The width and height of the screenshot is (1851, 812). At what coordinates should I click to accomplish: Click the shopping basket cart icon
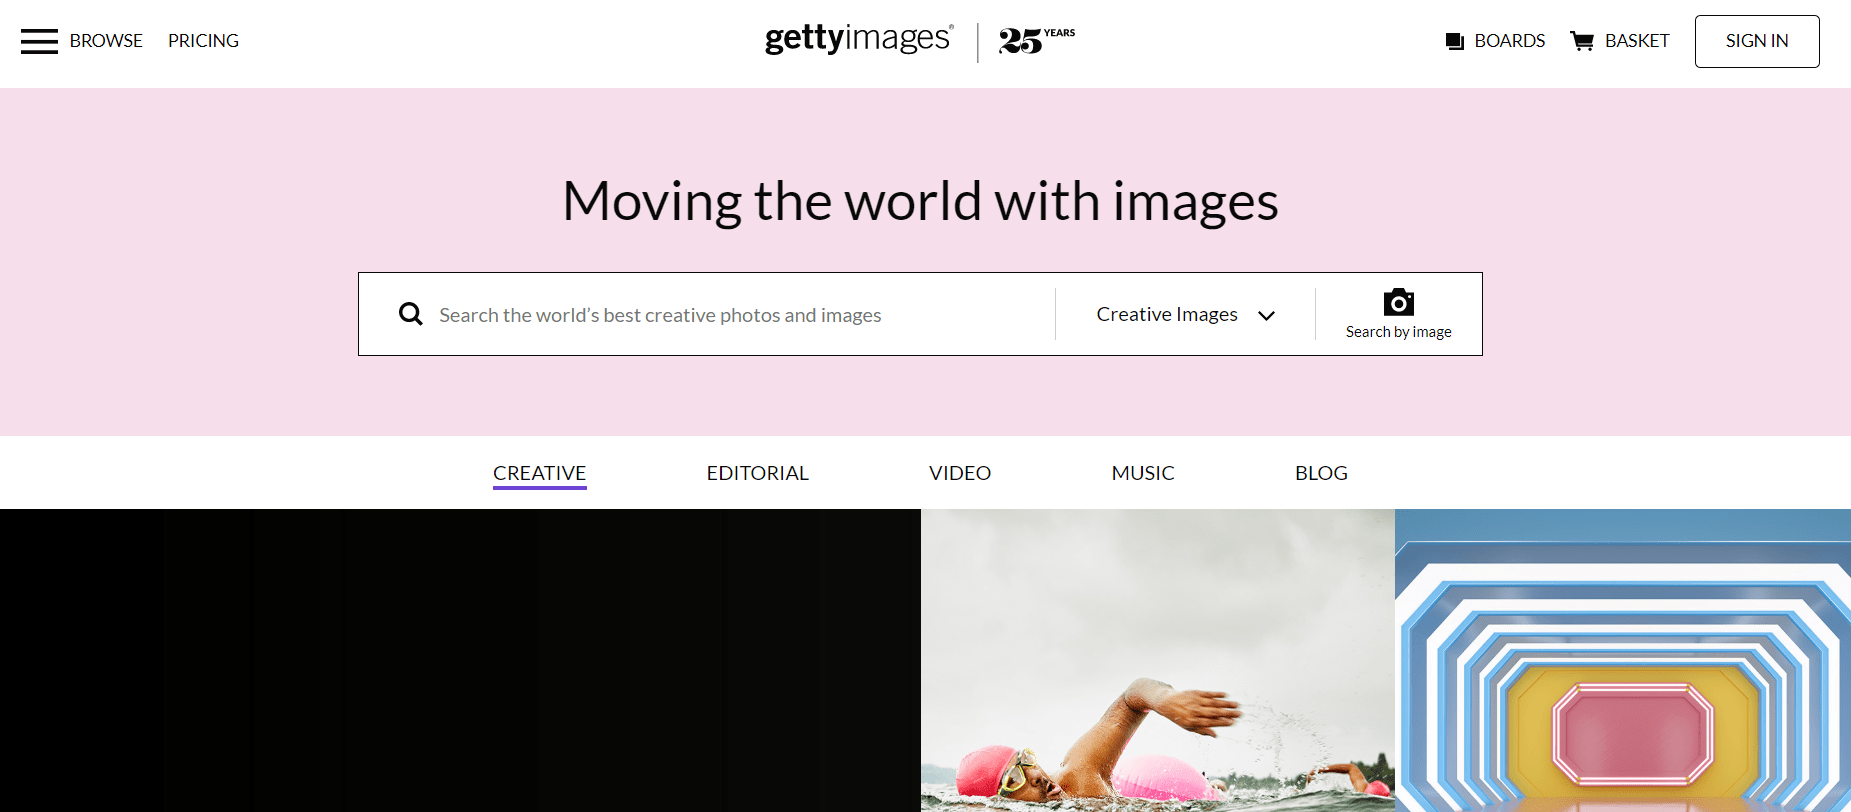click(1581, 41)
